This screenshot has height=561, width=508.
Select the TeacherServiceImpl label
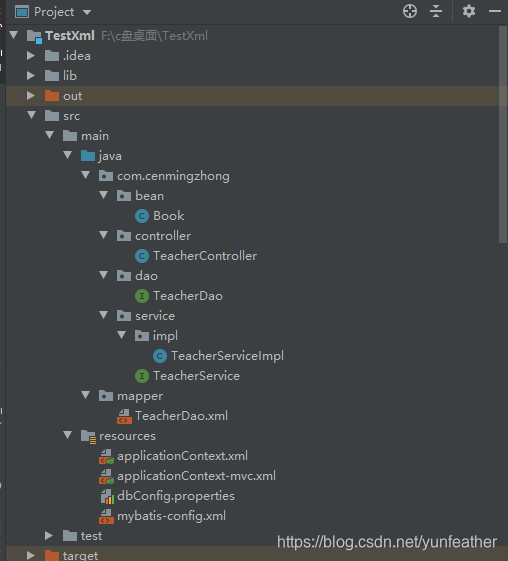pos(228,356)
